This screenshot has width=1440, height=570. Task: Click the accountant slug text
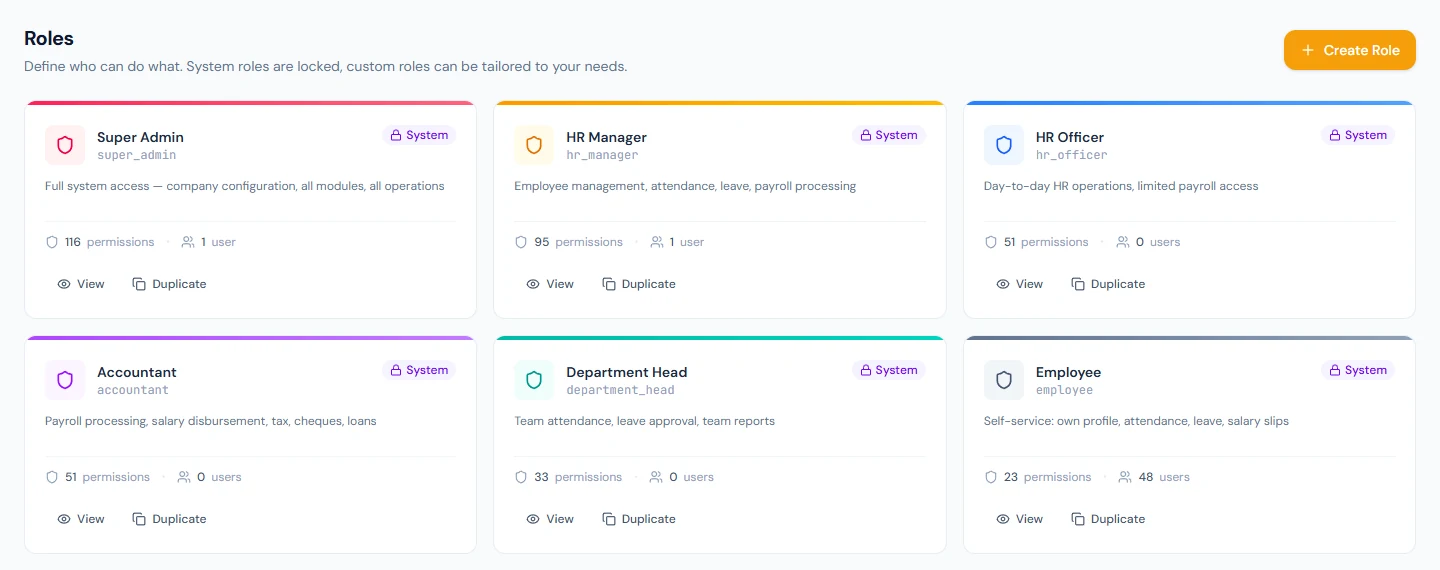pos(133,391)
